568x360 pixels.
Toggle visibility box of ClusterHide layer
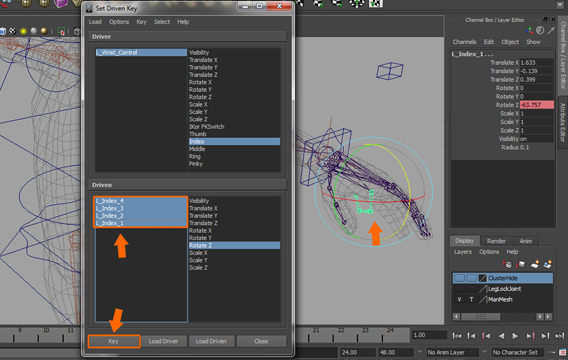(459, 278)
